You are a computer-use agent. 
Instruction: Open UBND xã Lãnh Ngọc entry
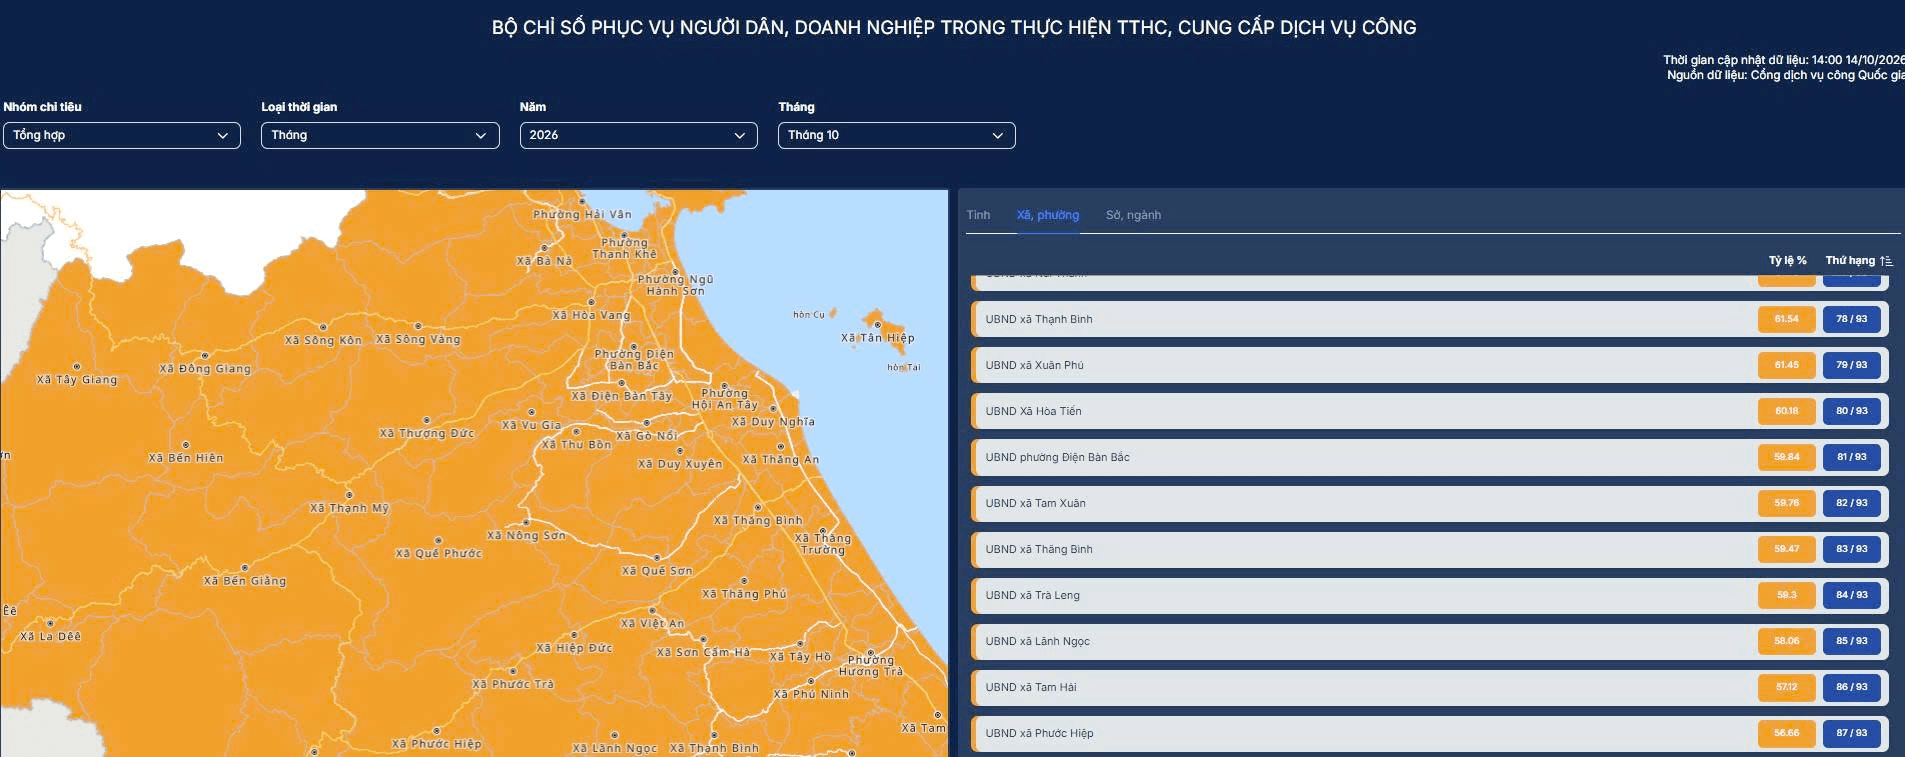pyautogui.click(x=1430, y=641)
